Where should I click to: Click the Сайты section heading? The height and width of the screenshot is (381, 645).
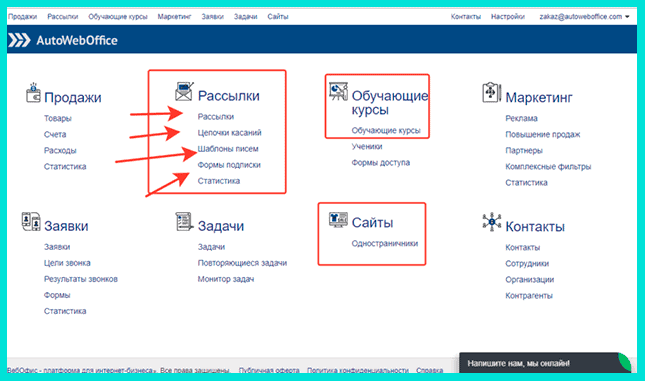tap(372, 223)
